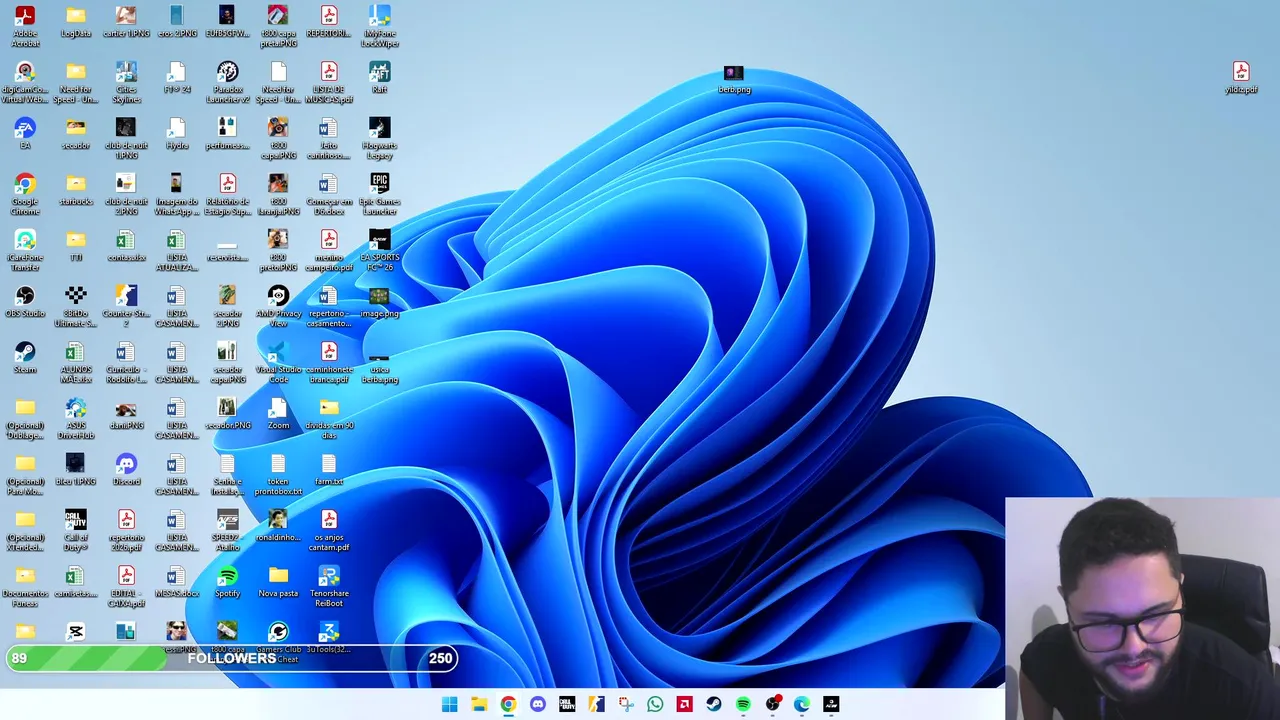Select the Começar em D6.docx document

coord(329,194)
